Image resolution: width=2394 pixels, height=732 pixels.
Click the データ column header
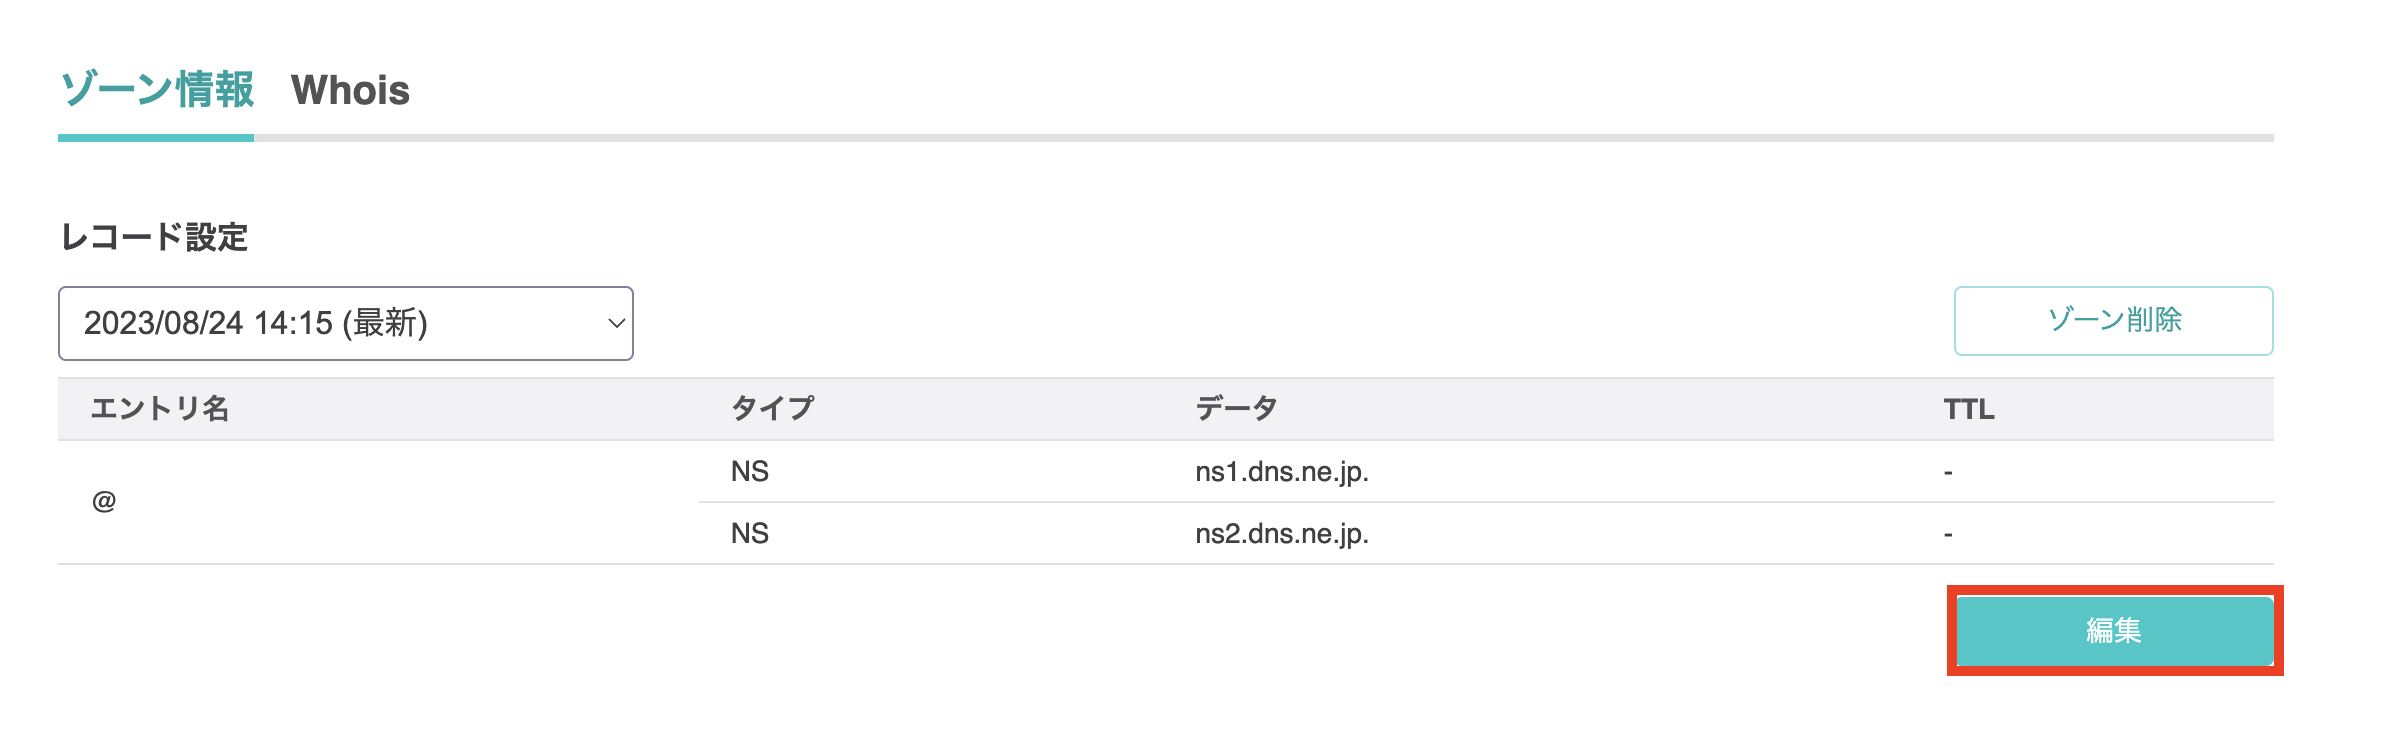[1236, 409]
